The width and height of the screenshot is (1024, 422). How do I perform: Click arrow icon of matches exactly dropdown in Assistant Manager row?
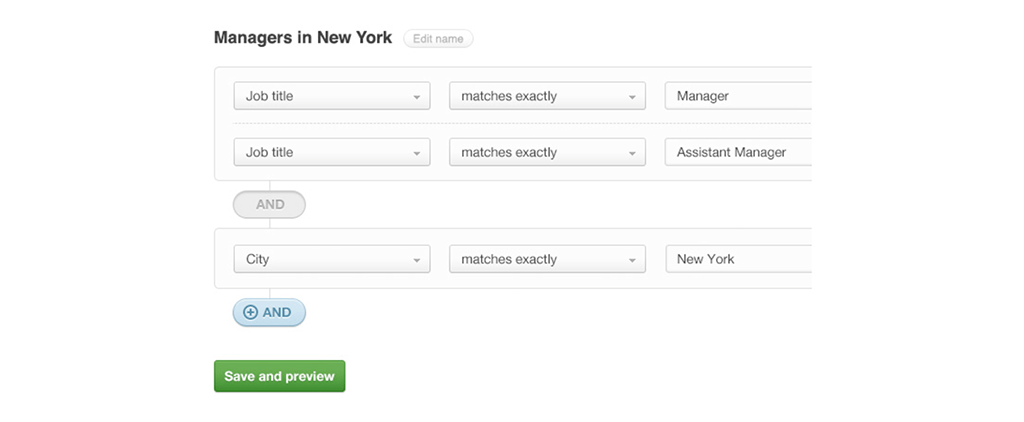pyautogui.click(x=632, y=153)
